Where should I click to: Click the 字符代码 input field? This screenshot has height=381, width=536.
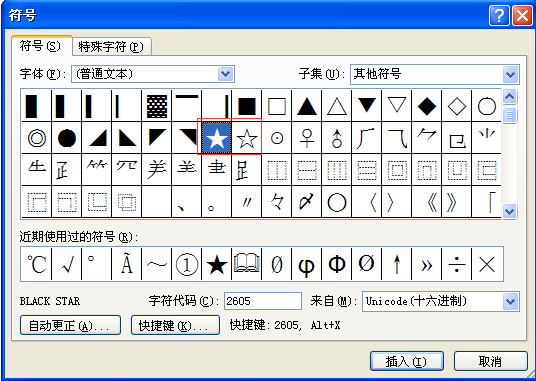(263, 301)
